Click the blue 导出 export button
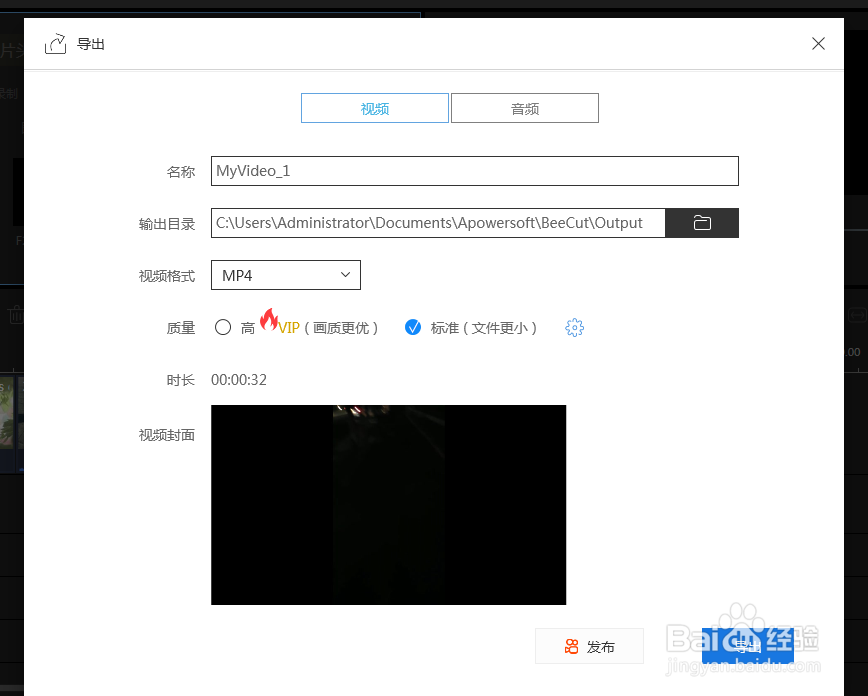 coord(748,646)
